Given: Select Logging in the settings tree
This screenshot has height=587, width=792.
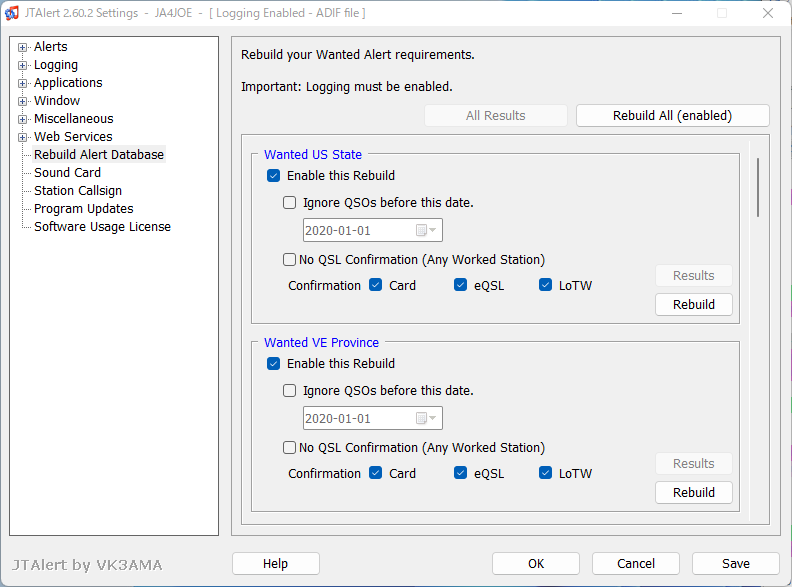Looking at the screenshot, I should pyautogui.click(x=56, y=65).
